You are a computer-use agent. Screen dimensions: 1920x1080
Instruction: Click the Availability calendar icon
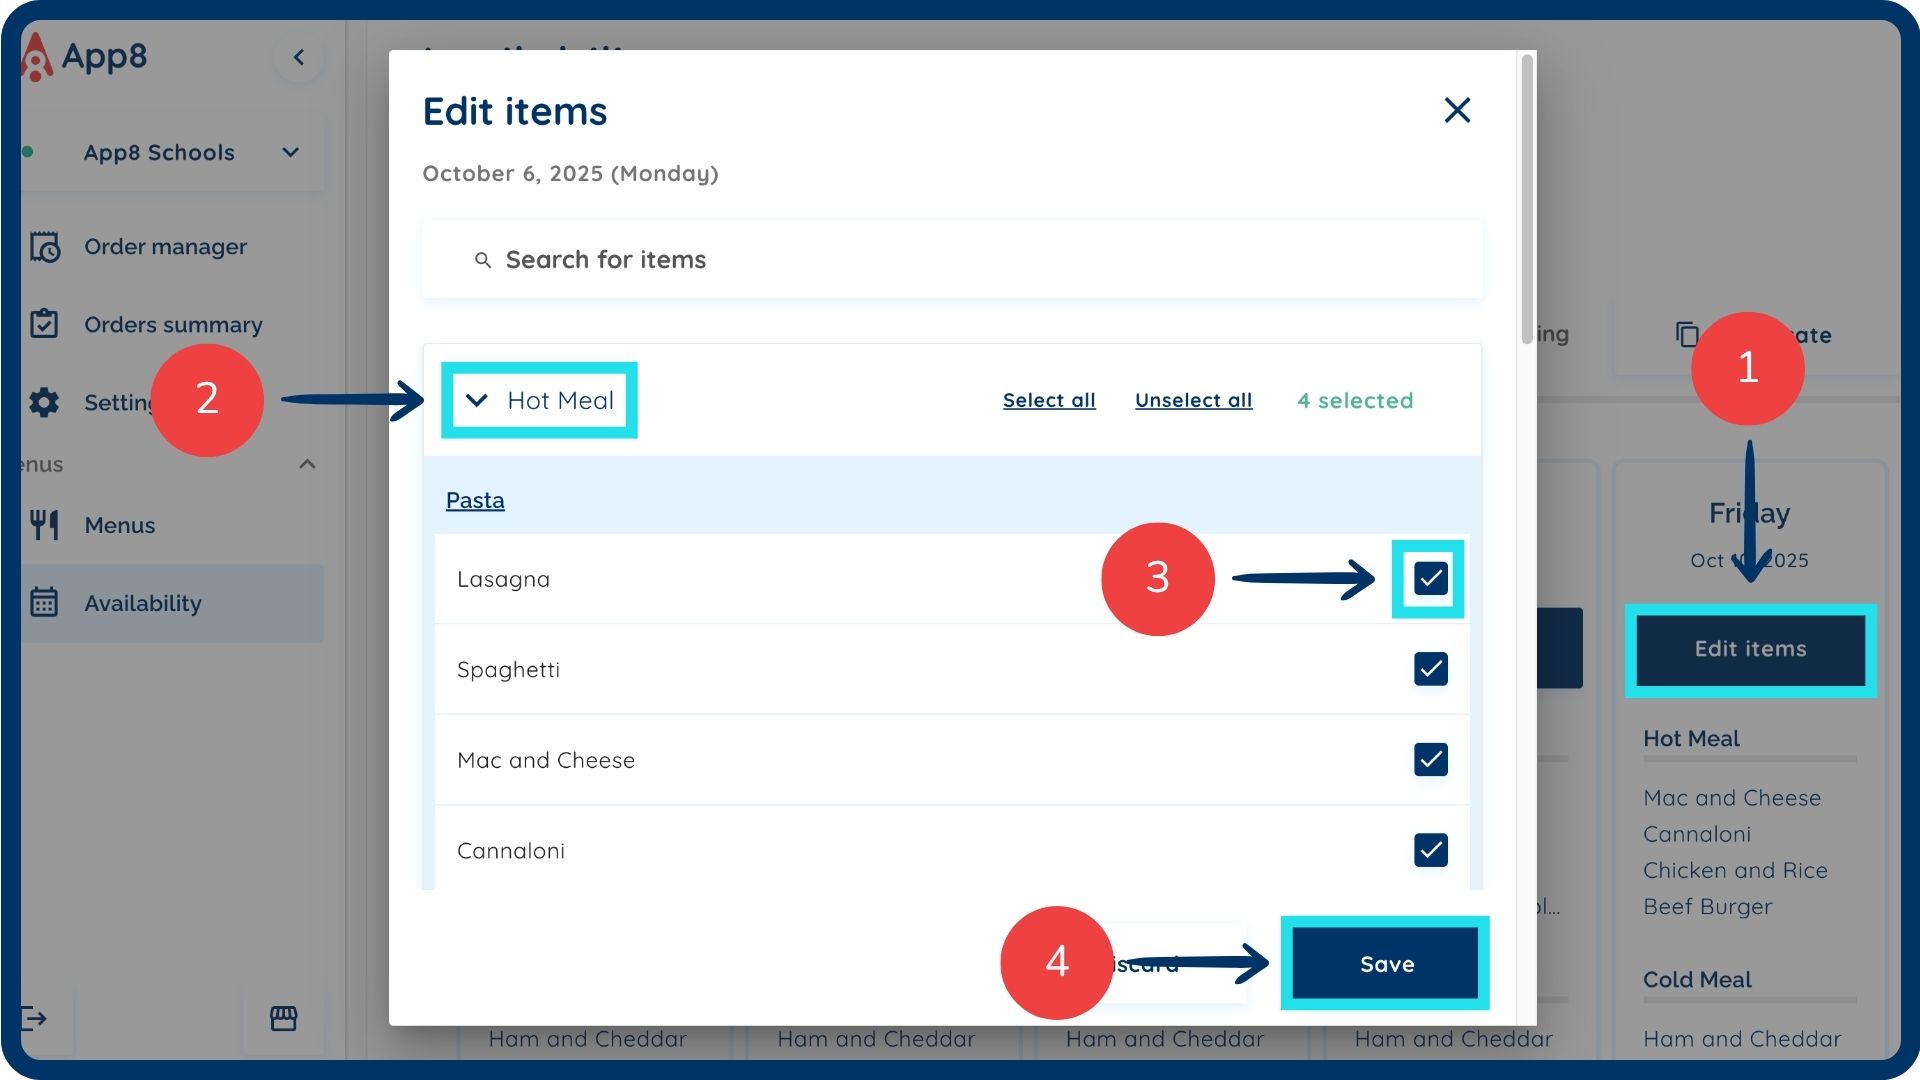click(45, 603)
